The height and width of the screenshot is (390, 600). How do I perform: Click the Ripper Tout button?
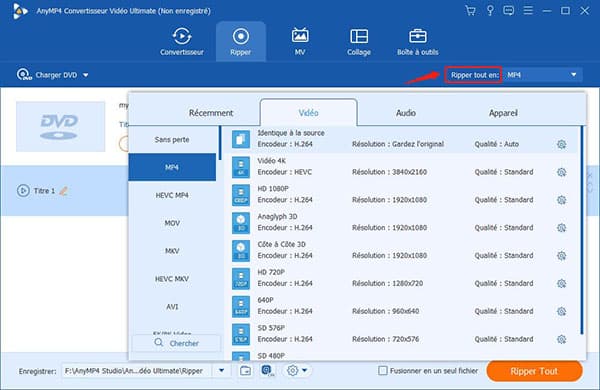click(x=534, y=371)
